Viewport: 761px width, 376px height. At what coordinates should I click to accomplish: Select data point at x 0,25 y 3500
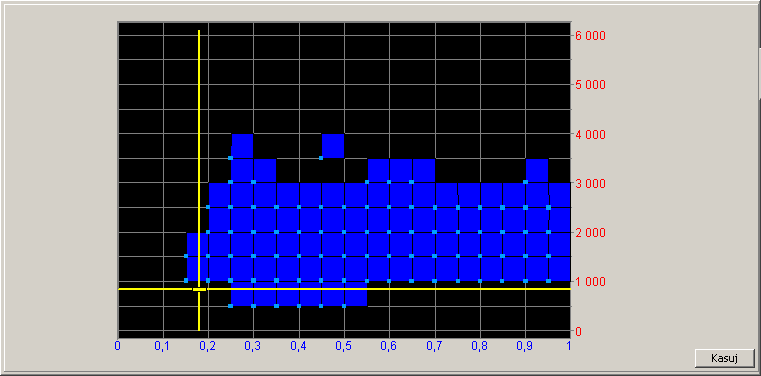[231, 158]
